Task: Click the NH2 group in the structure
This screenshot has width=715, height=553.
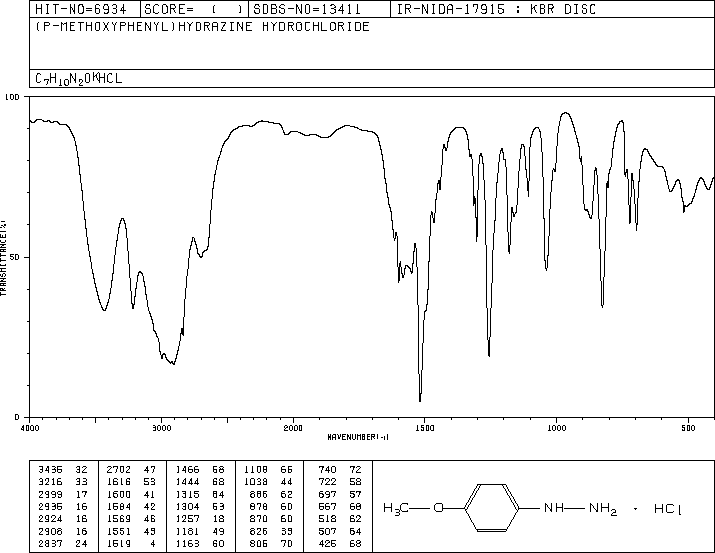Action: coord(603,509)
